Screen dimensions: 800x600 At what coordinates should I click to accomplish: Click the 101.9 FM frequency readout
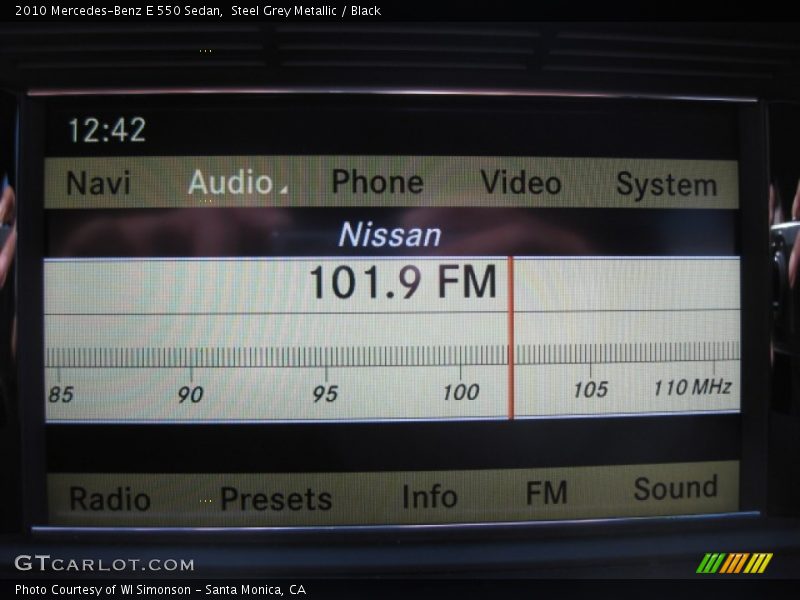point(403,281)
